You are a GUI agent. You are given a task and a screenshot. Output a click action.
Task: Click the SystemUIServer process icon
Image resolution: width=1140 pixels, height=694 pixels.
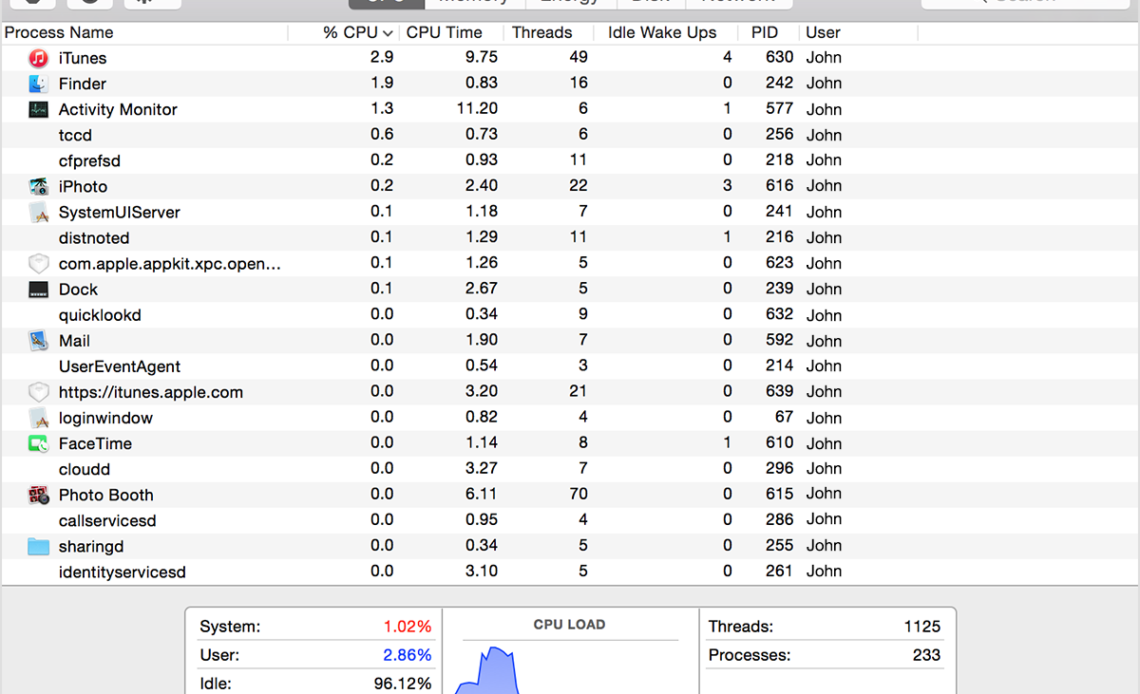coord(39,212)
